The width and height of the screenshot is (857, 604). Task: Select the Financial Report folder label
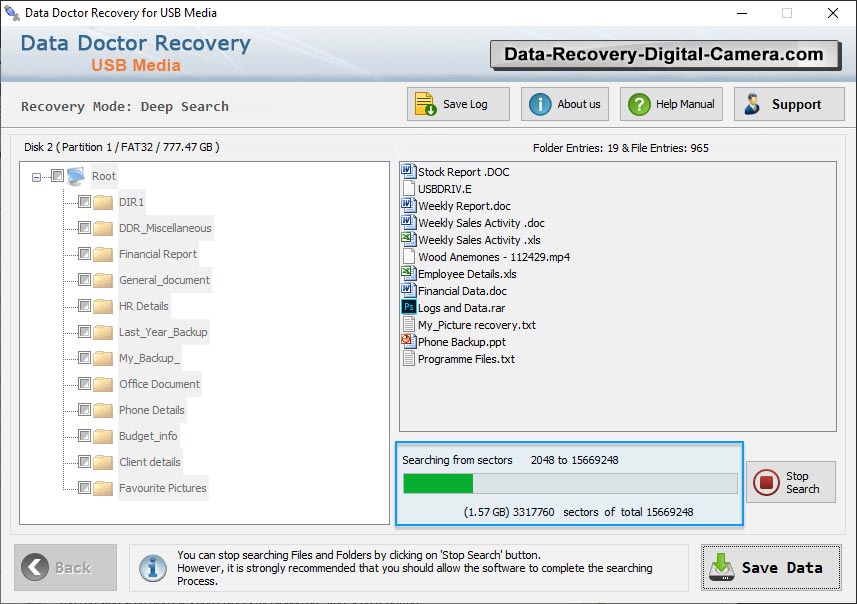(x=158, y=254)
